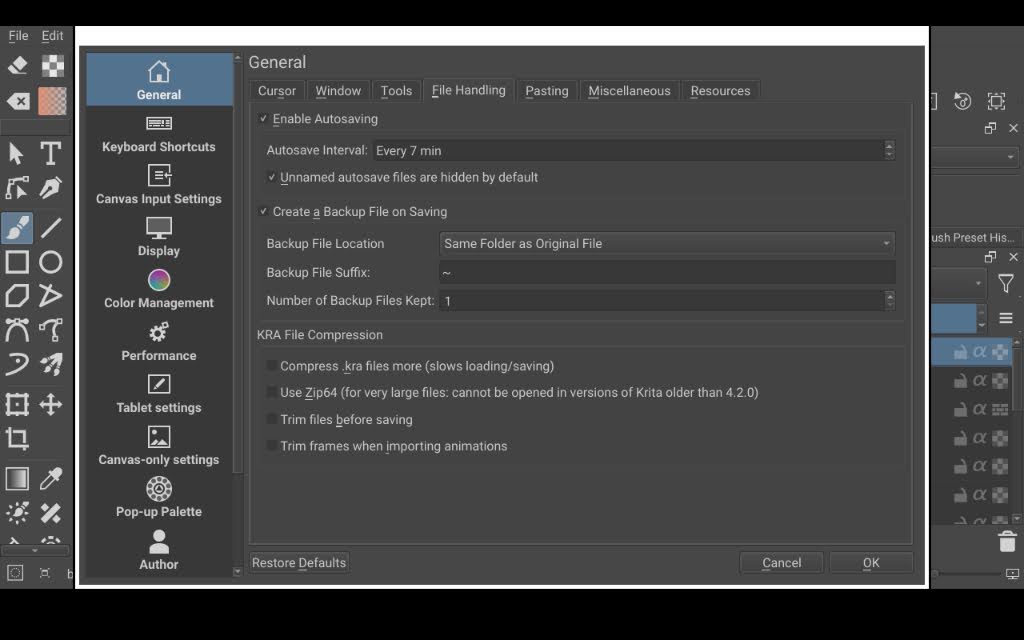
Task: Toggle Unnamed autosave files hidden checkbox
Action: (x=272, y=177)
